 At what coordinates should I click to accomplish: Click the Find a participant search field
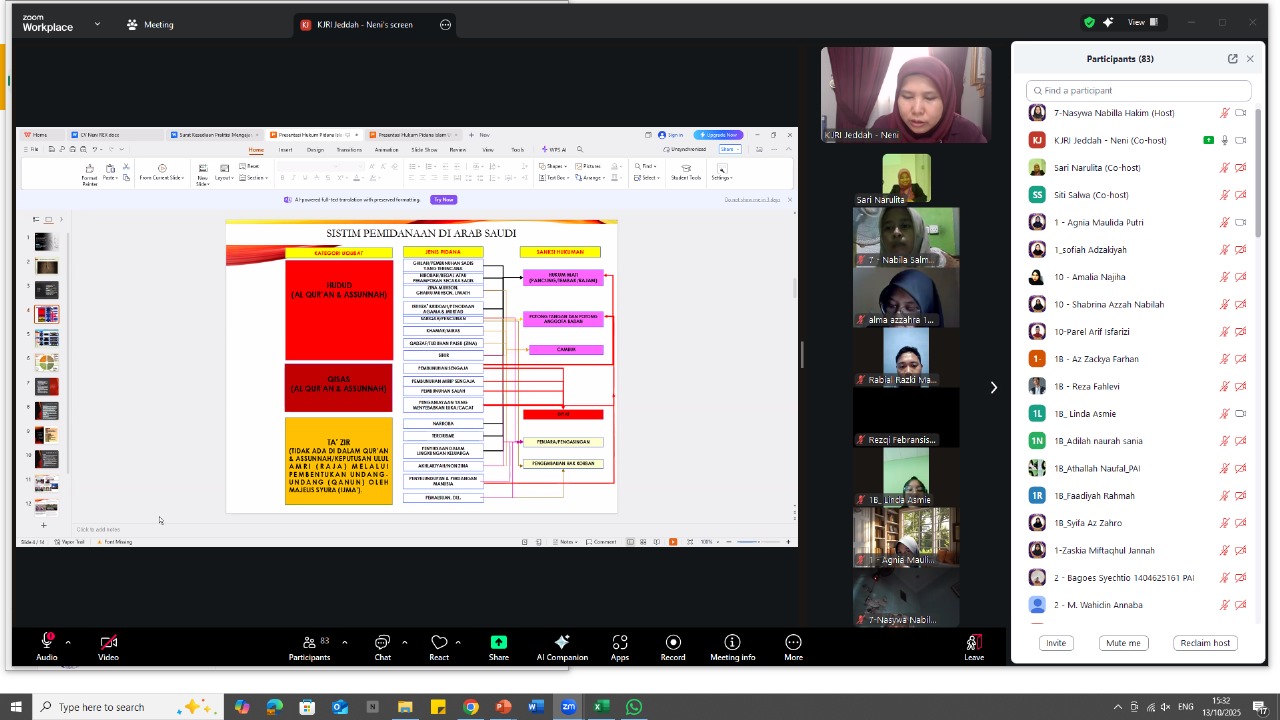(1140, 91)
